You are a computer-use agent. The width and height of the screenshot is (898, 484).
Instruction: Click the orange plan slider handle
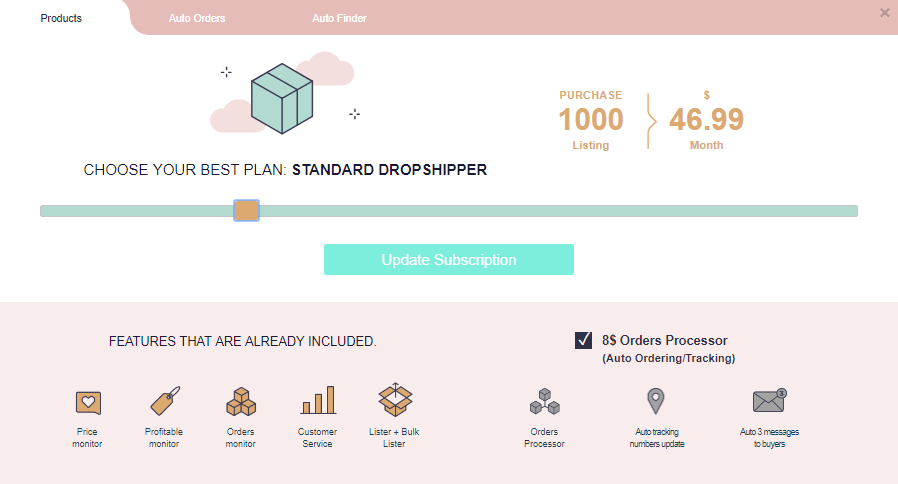click(246, 210)
